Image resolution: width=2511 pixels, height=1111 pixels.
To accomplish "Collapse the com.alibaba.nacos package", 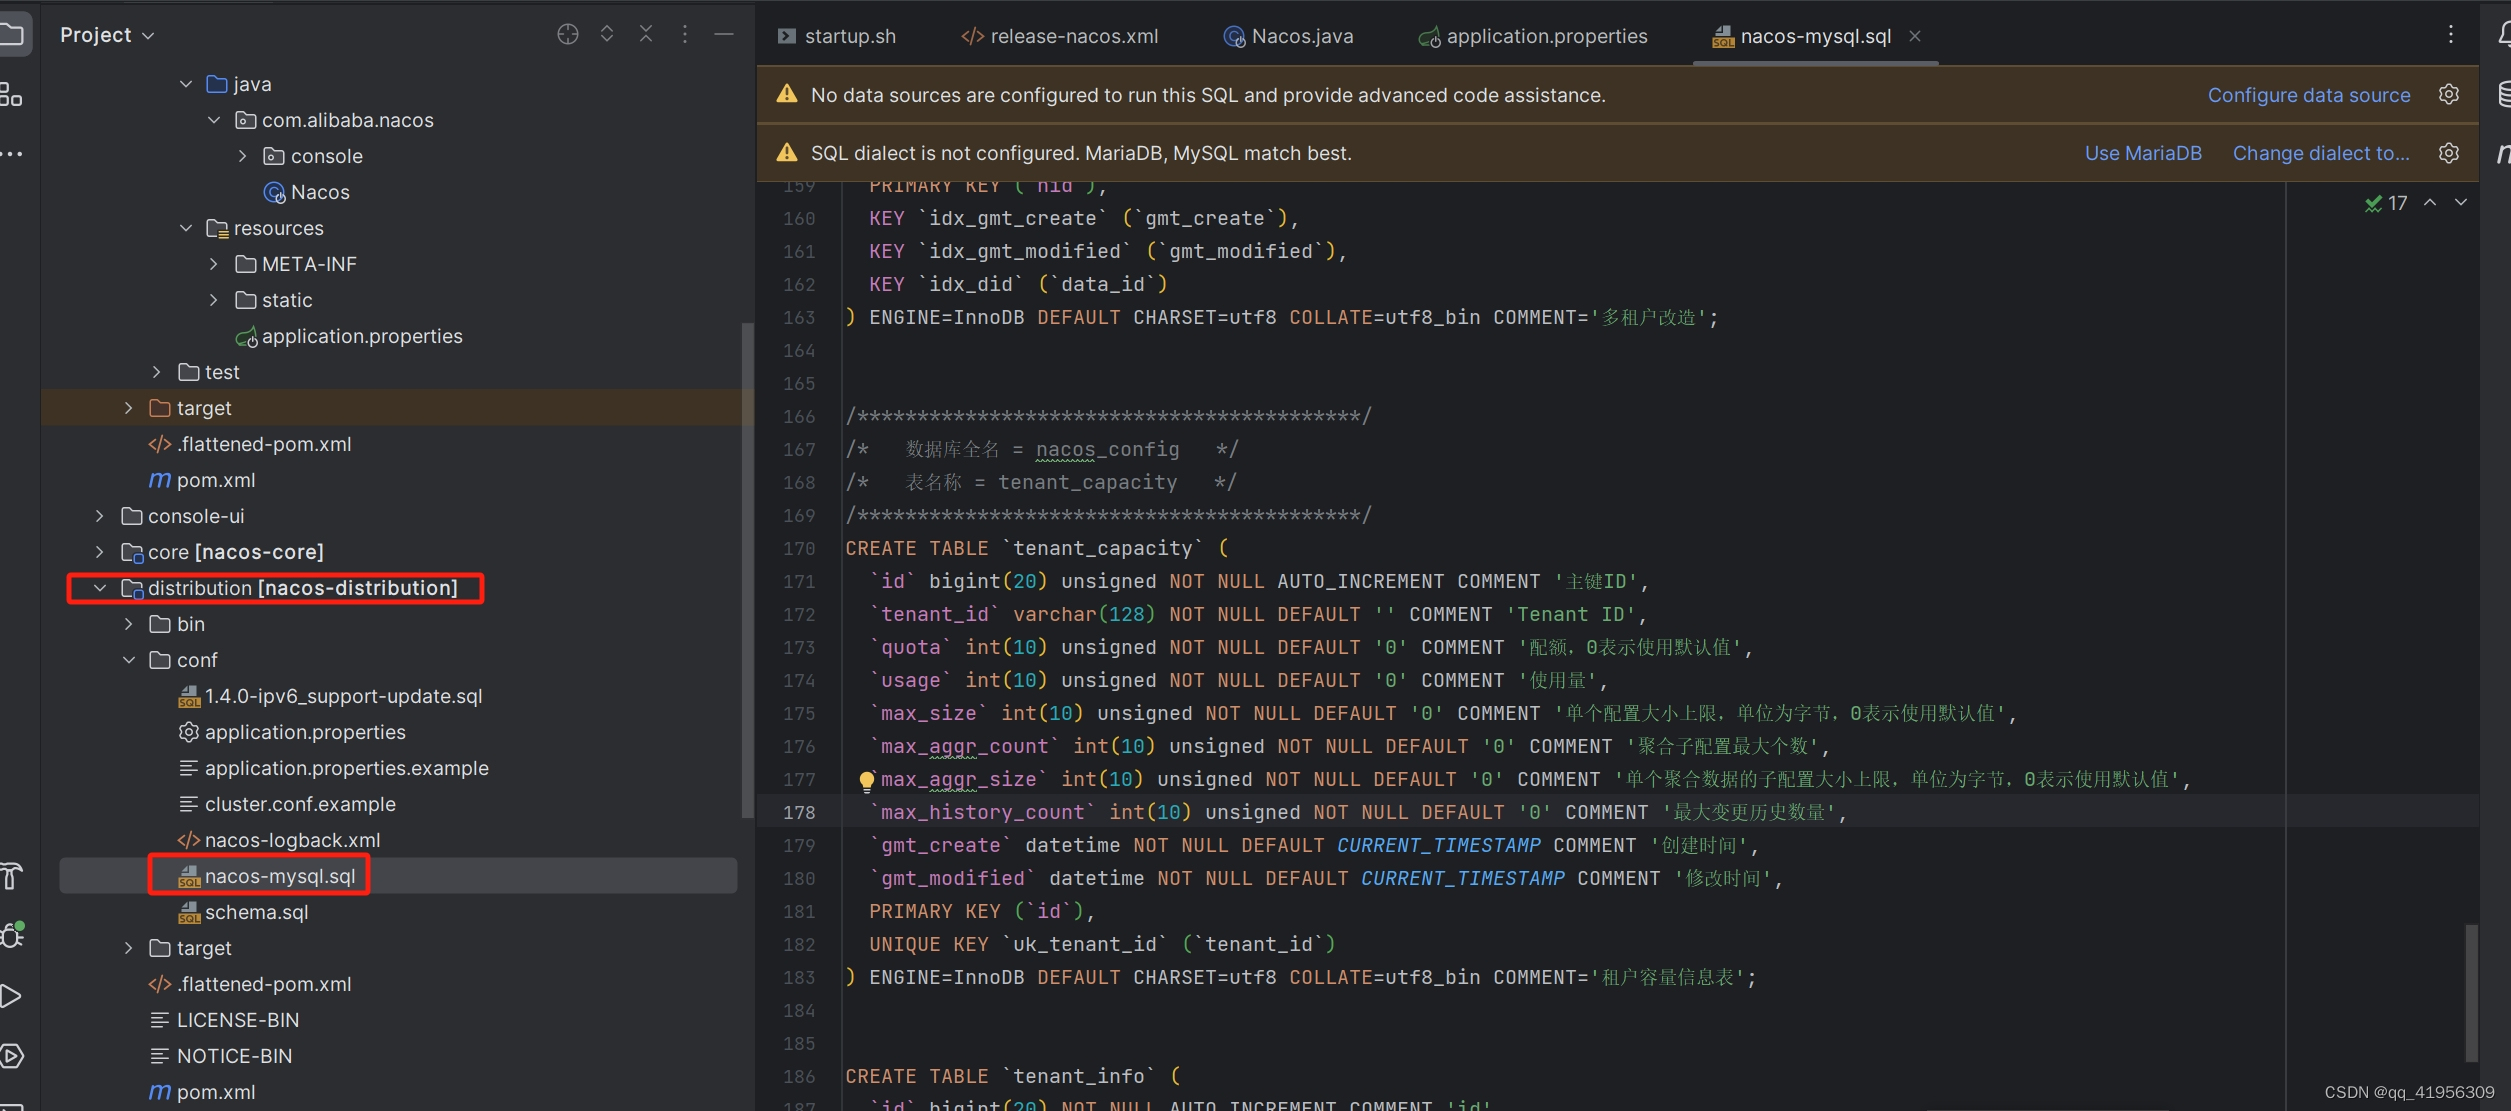I will click(x=214, y=120).
